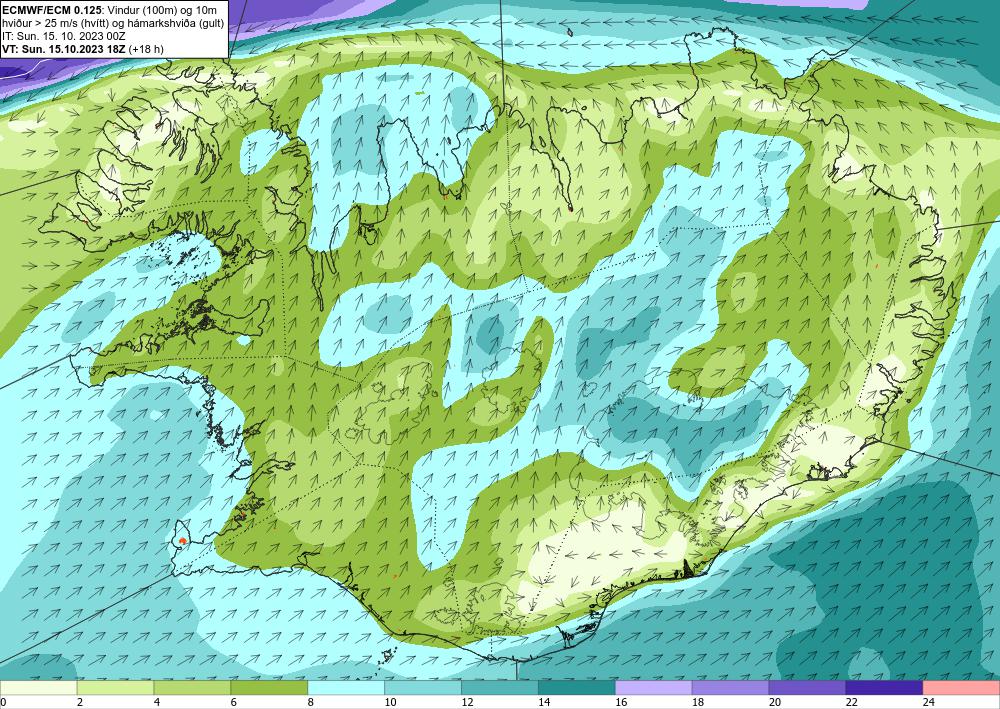The height and width of the screenshot is (709, 1000).
Task: Click the legend label '16'
Action: 621,702
